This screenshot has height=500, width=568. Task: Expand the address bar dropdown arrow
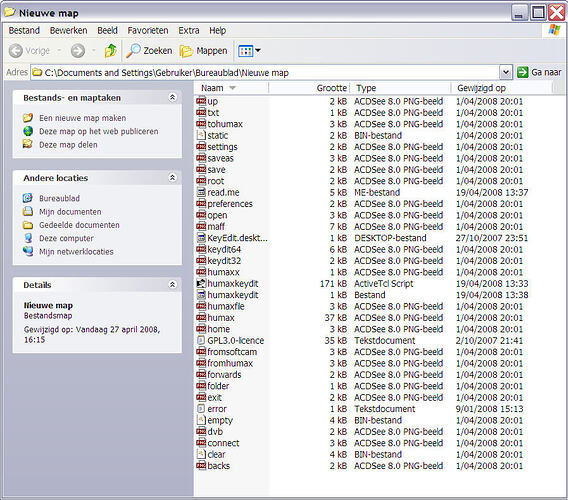point(506,72)
